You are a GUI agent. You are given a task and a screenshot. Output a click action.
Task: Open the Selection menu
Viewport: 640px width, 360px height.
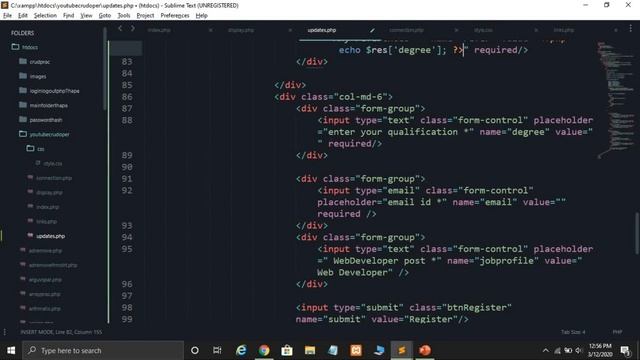point(45,16)
